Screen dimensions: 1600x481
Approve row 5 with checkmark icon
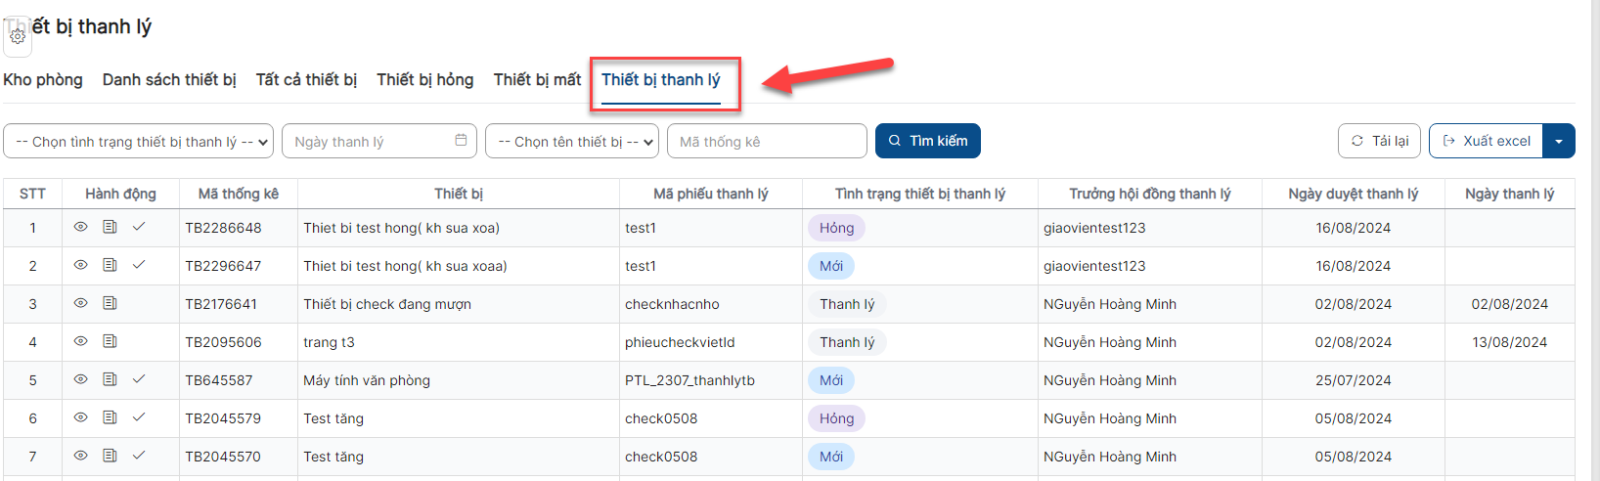pyautogui.click(x=139, y=379)
